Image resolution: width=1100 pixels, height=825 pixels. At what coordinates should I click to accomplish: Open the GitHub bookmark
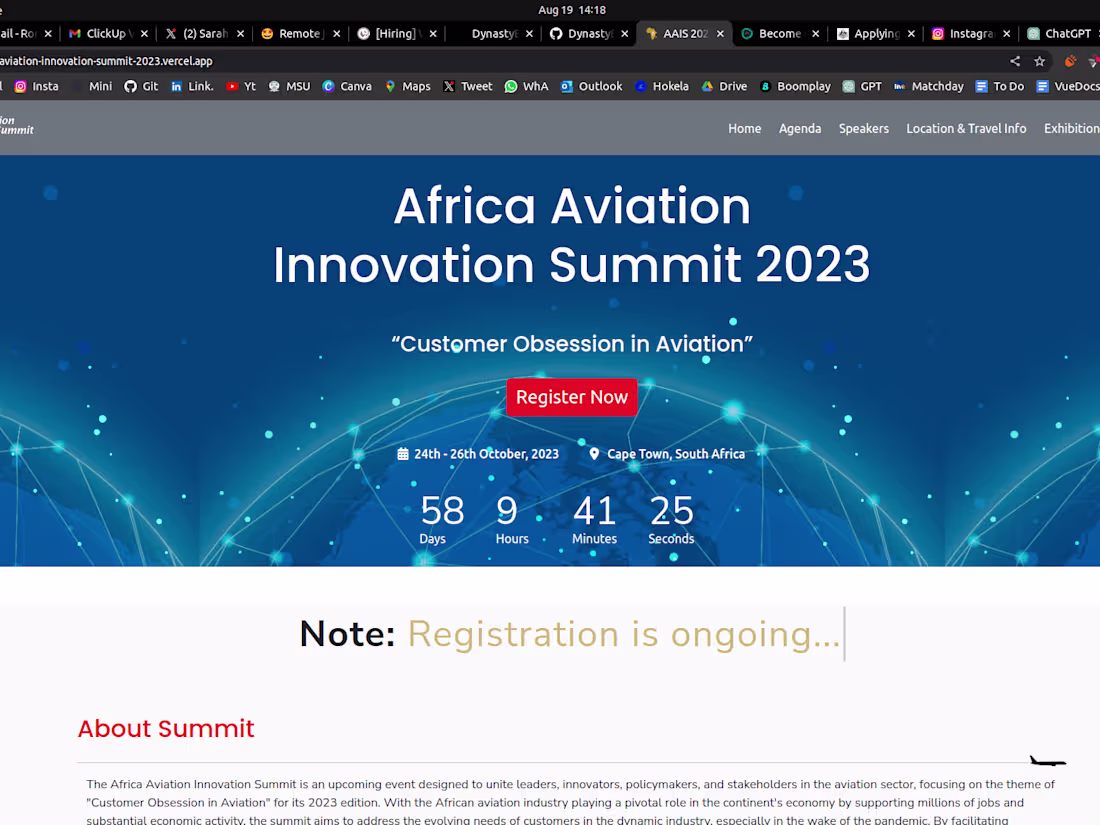(x=140, y=86)
